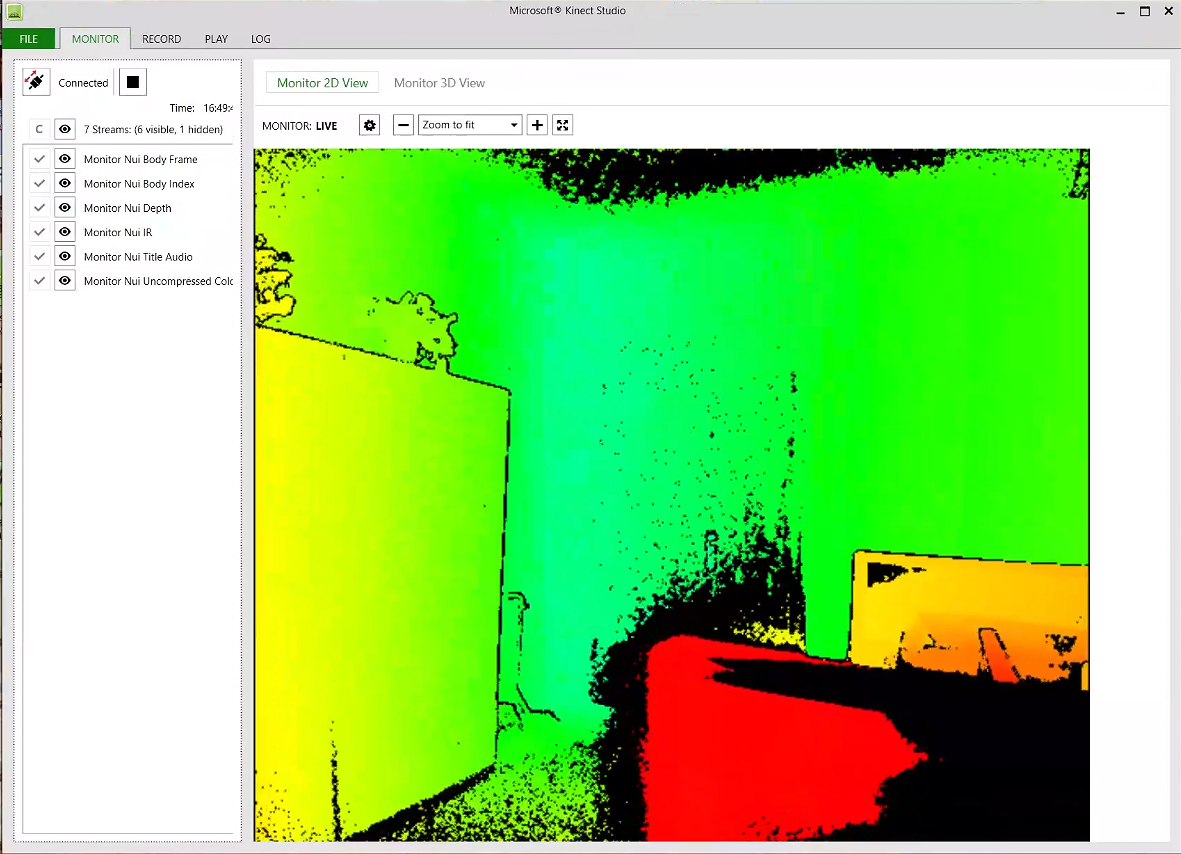This screenshot has height=854, width=1181.
Task: Uncheck the Monitor Nui Body Index checkbox
Action: (39, 183)
